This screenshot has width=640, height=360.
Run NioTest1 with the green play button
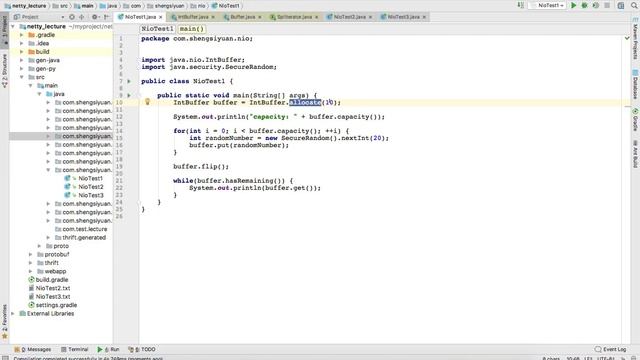click(573, 6)
